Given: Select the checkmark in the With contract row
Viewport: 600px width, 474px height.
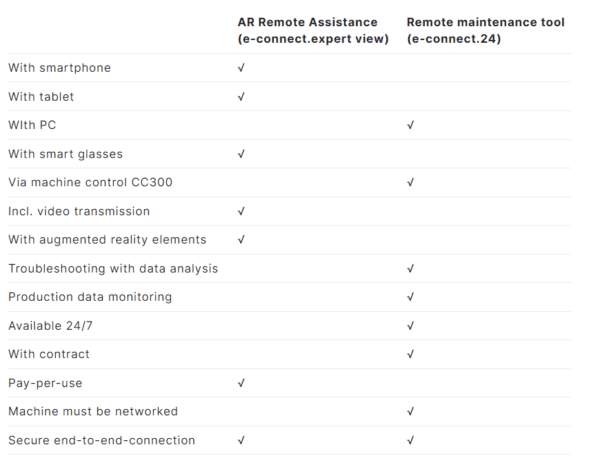Looking at the screenshot, I should tap(410, 354).
